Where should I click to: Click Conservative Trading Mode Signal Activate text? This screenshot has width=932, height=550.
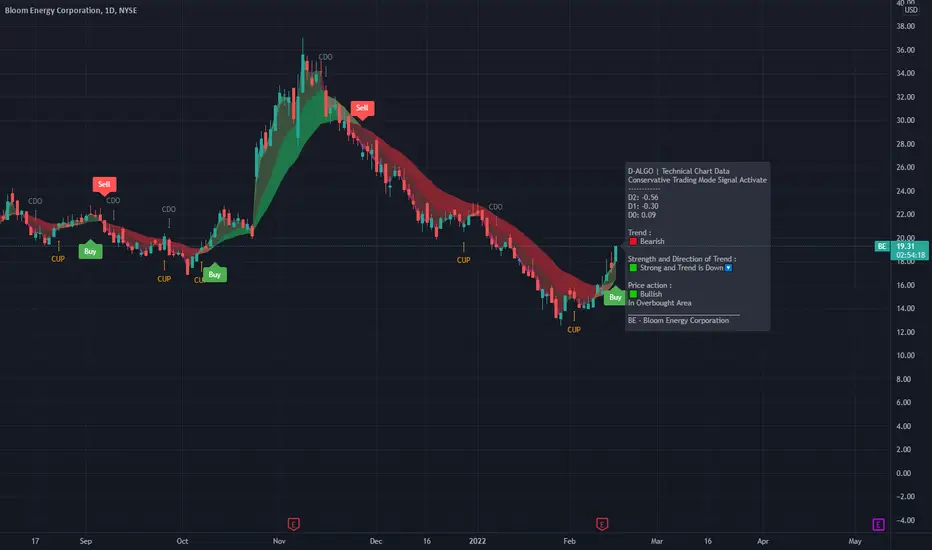pos(697,180)
